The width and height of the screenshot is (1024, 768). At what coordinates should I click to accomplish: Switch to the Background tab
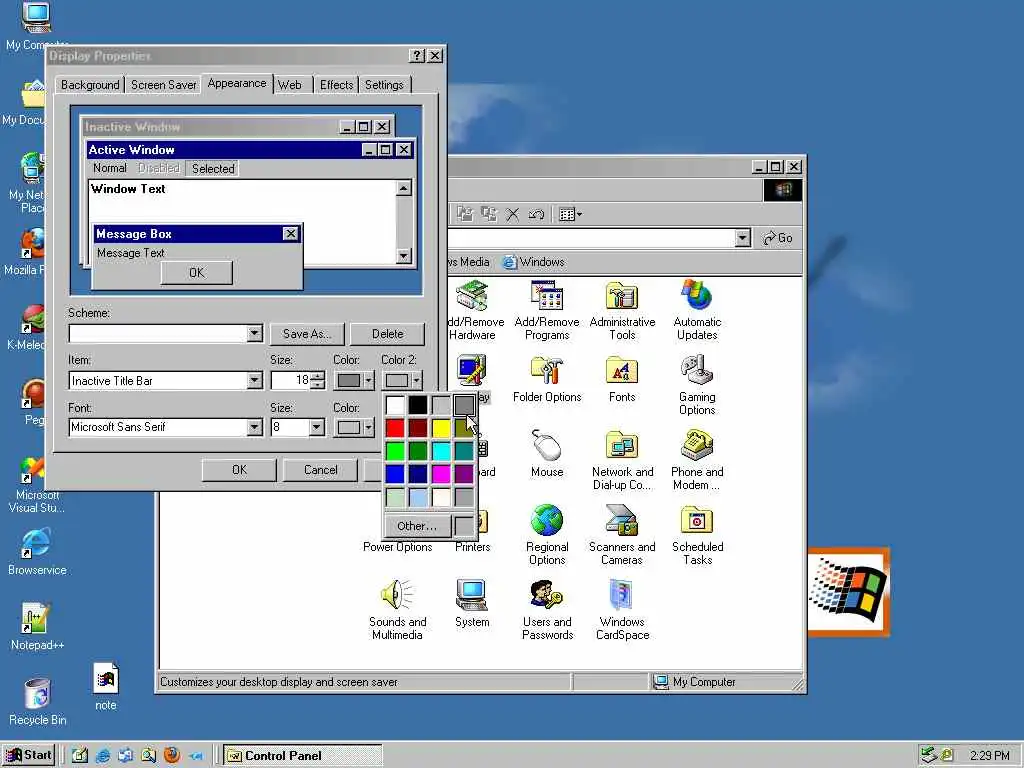(x=90, y=85)
